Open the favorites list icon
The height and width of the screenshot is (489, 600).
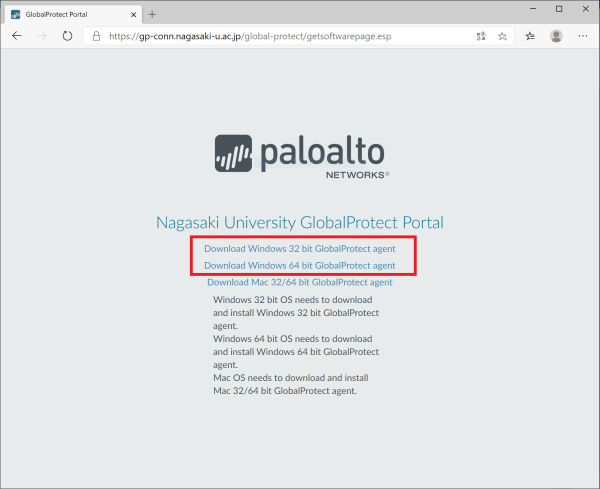point(531,35)
